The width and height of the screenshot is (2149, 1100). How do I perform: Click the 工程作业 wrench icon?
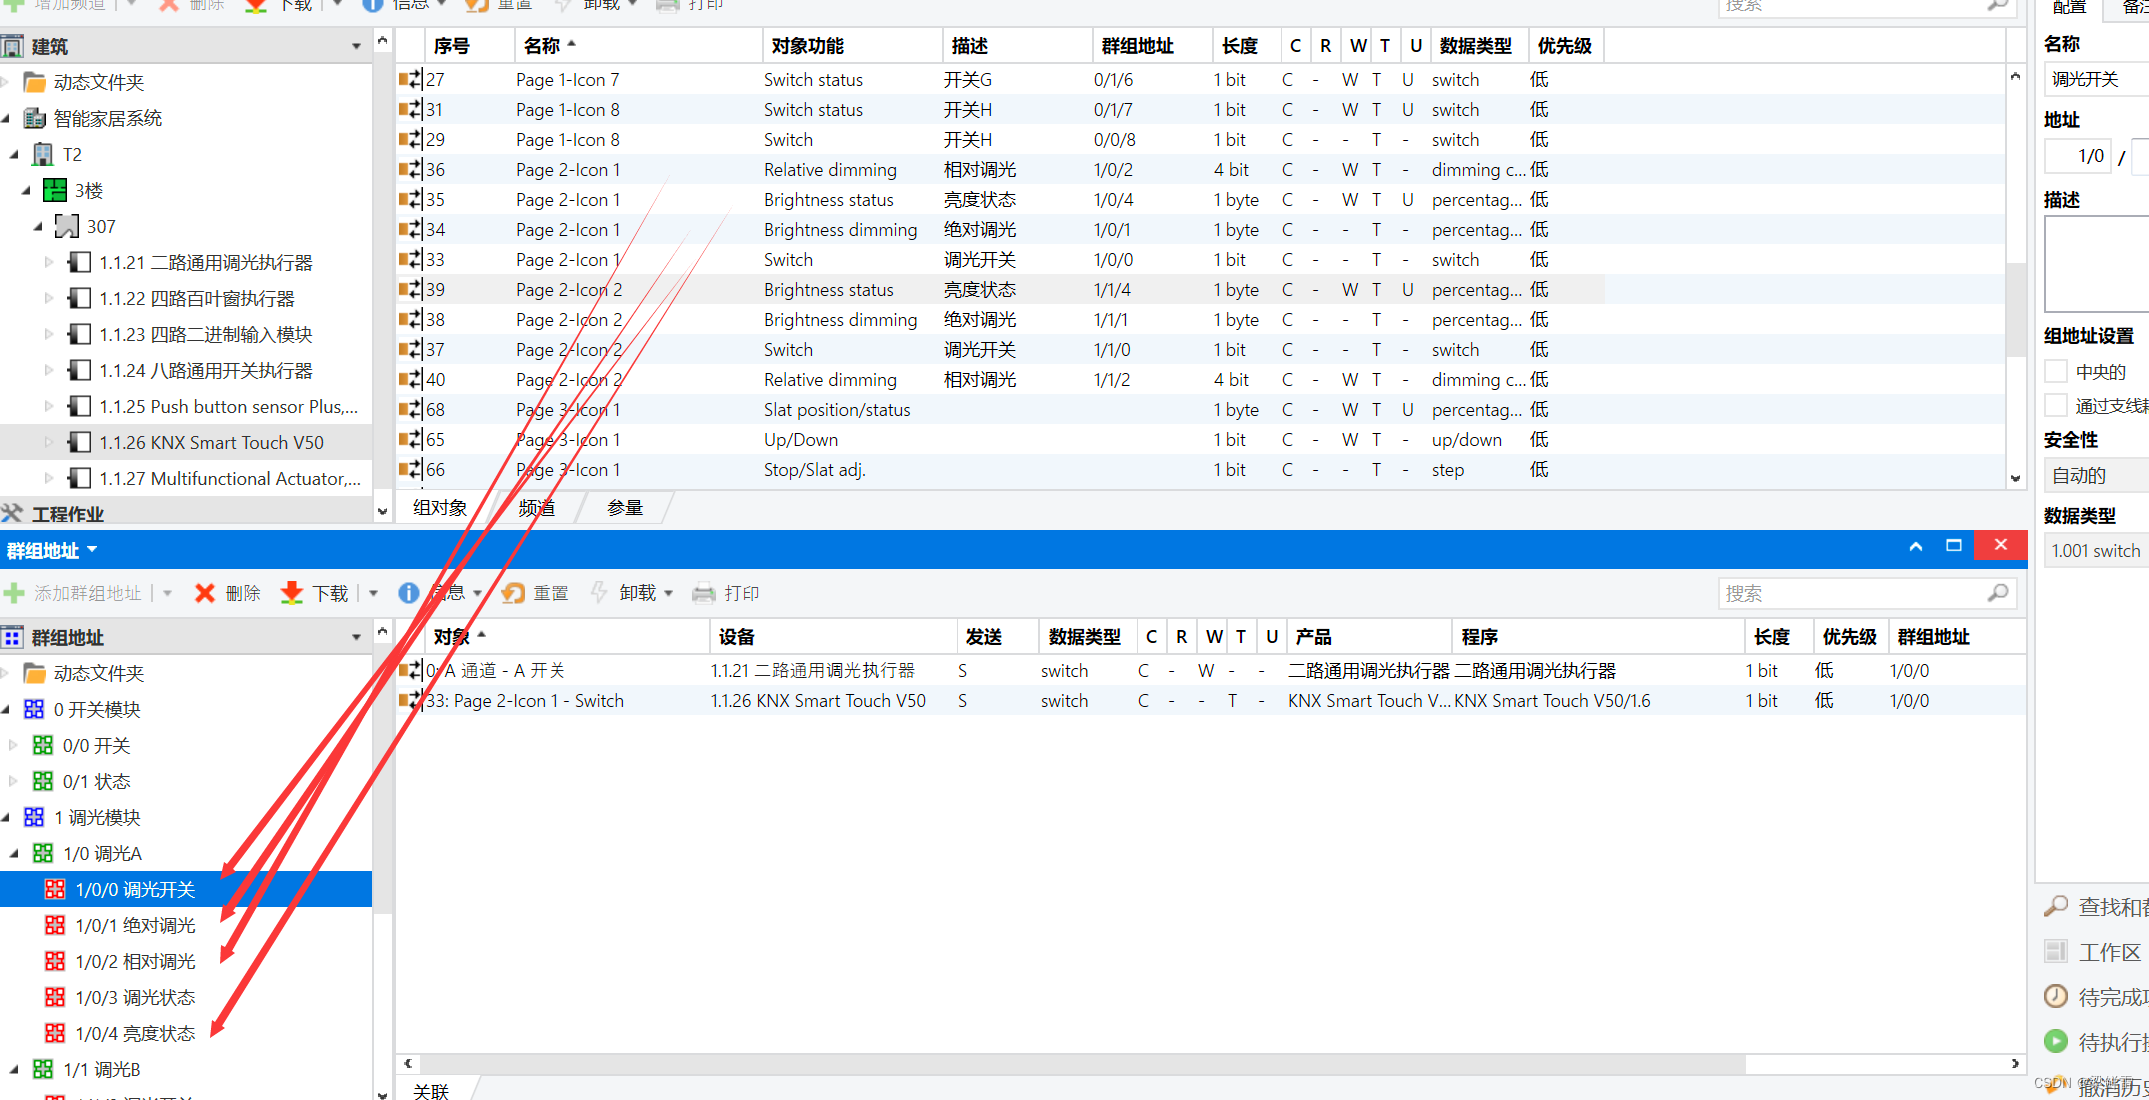[13, 514]
